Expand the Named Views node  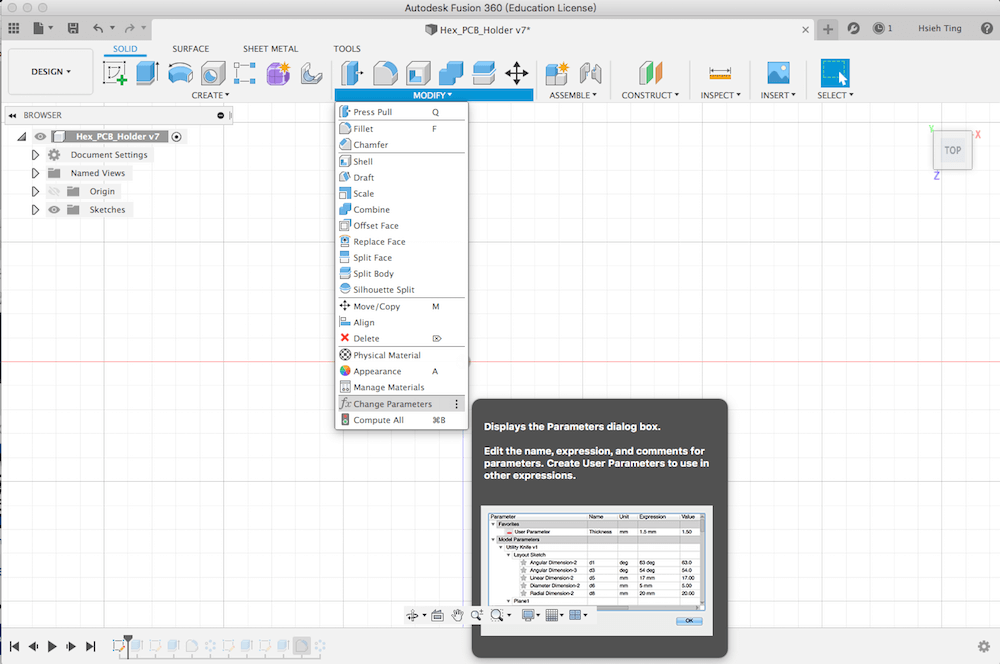pos(35,173)
